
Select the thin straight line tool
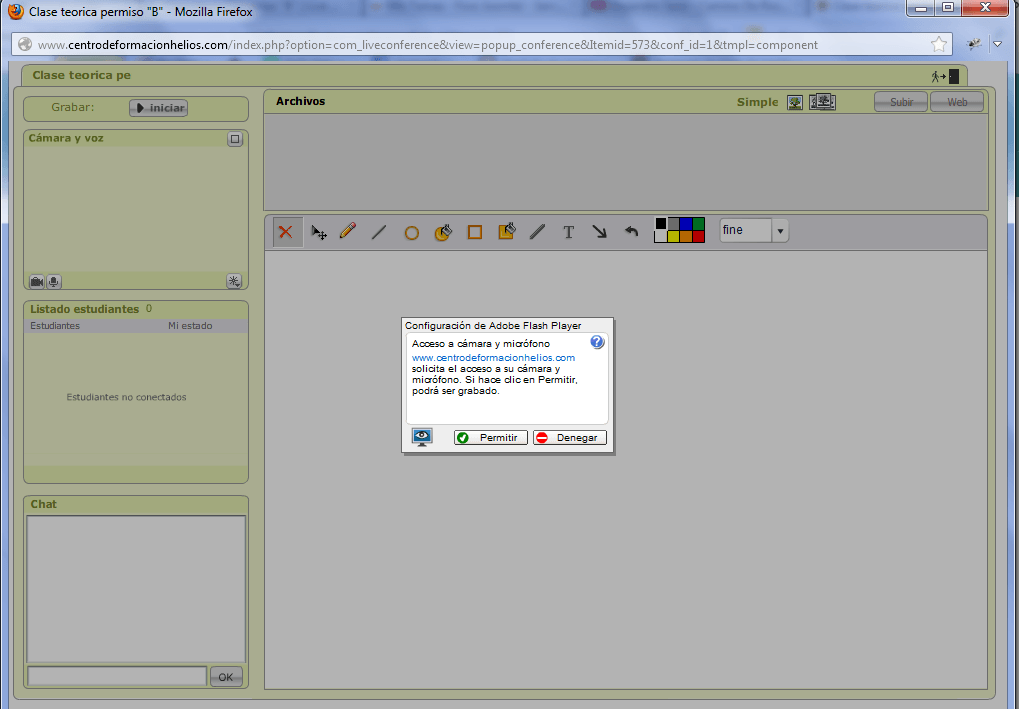[x=379, y=232]
